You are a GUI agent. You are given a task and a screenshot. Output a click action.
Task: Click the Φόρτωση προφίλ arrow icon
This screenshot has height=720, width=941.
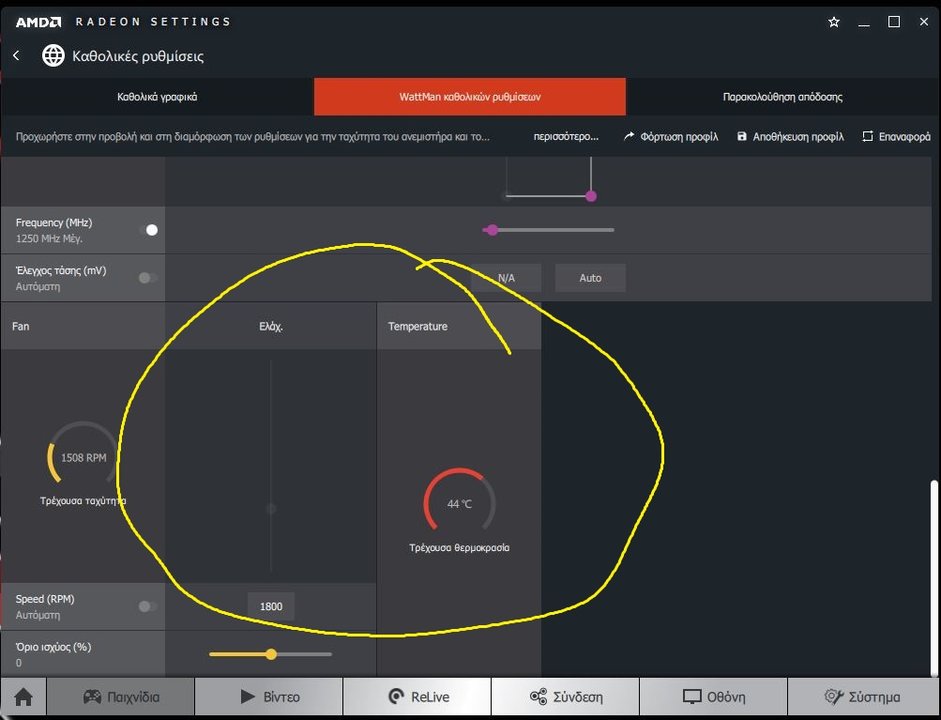tap(628, 136)
